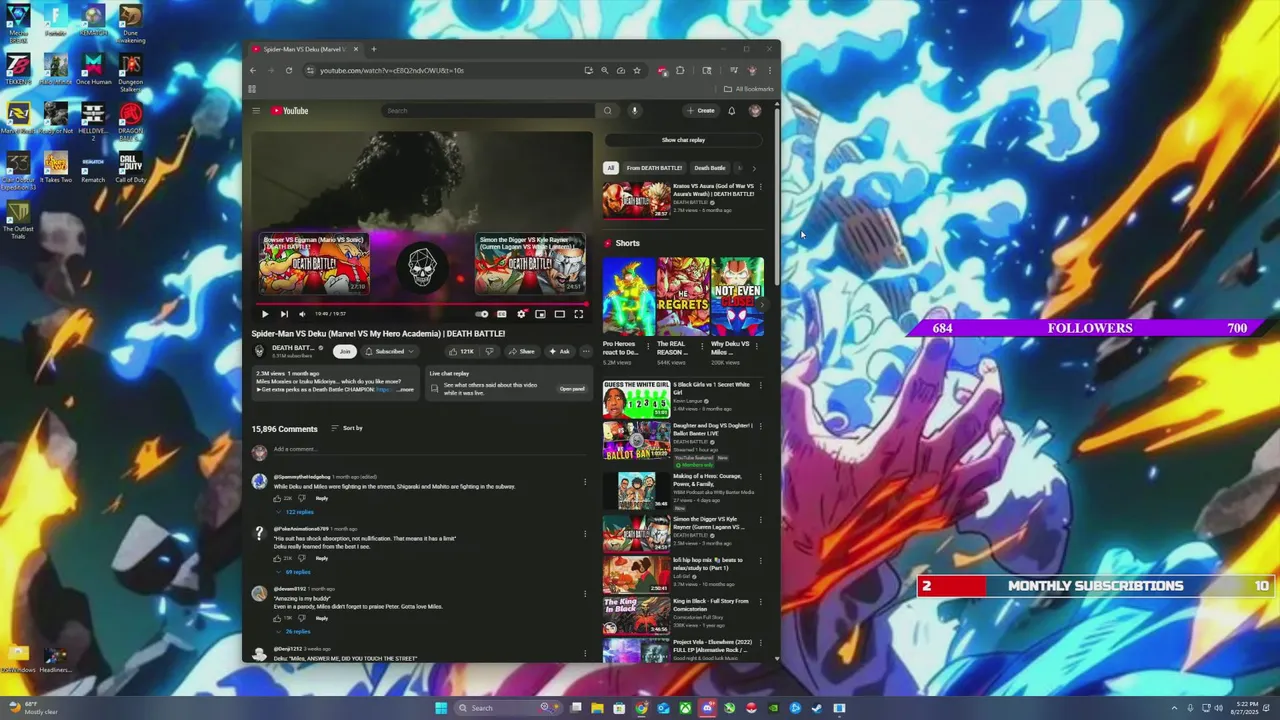The image size is (1280, 720).
Task: Open the YouTube account avatar menu
Action: tap(755, 111)
